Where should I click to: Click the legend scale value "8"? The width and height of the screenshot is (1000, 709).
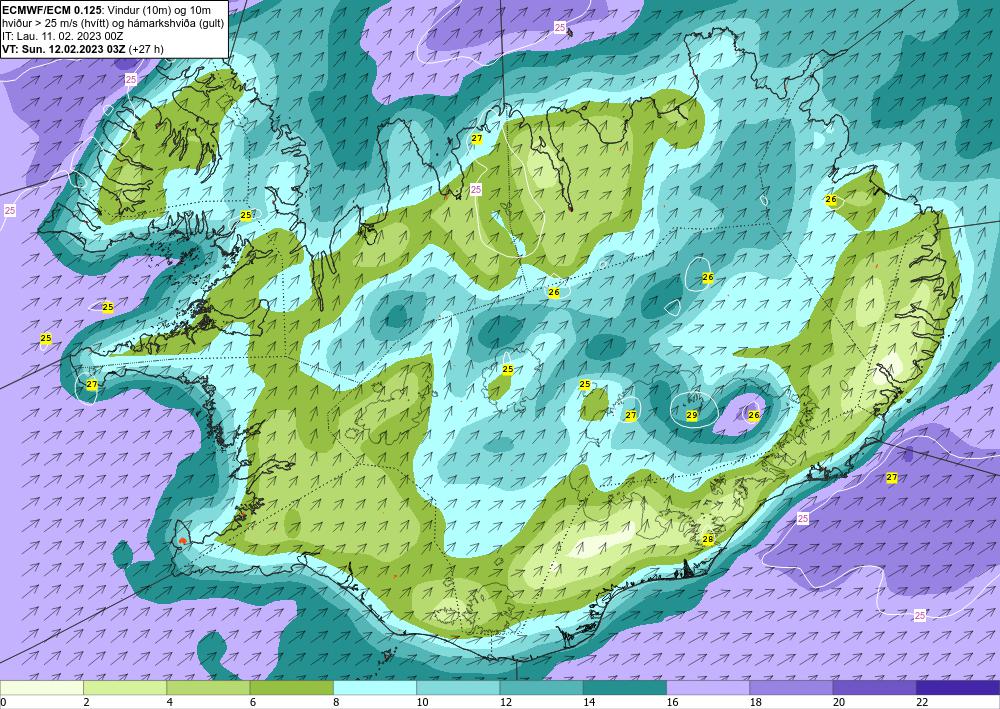coord(336,703)
